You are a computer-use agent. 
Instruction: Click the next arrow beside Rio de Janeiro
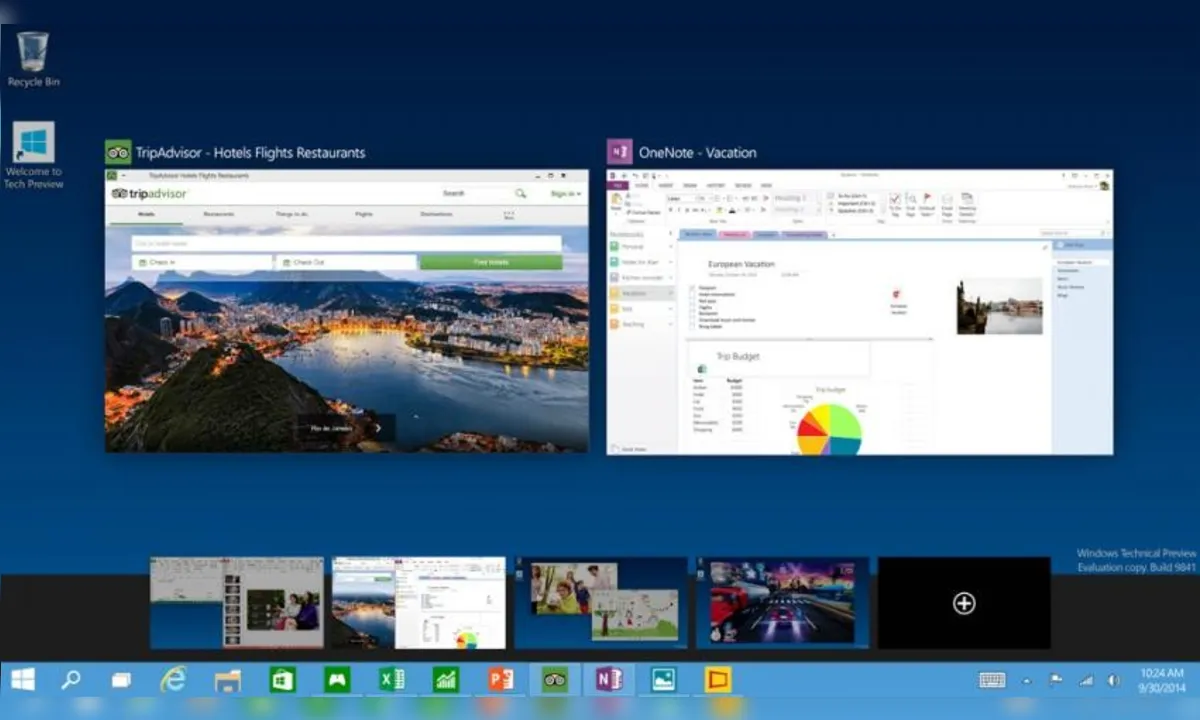[x=378, y=428]
